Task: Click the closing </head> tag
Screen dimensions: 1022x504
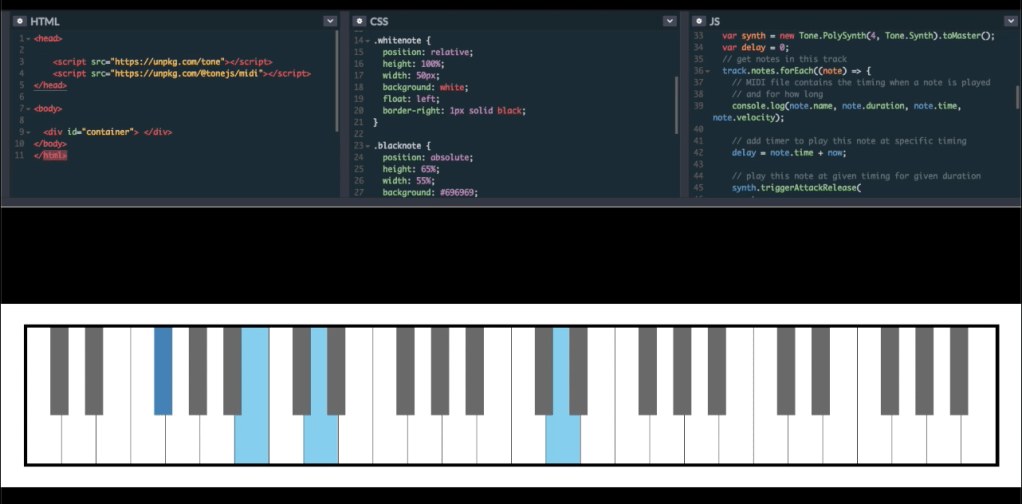Action: [50, 85]
